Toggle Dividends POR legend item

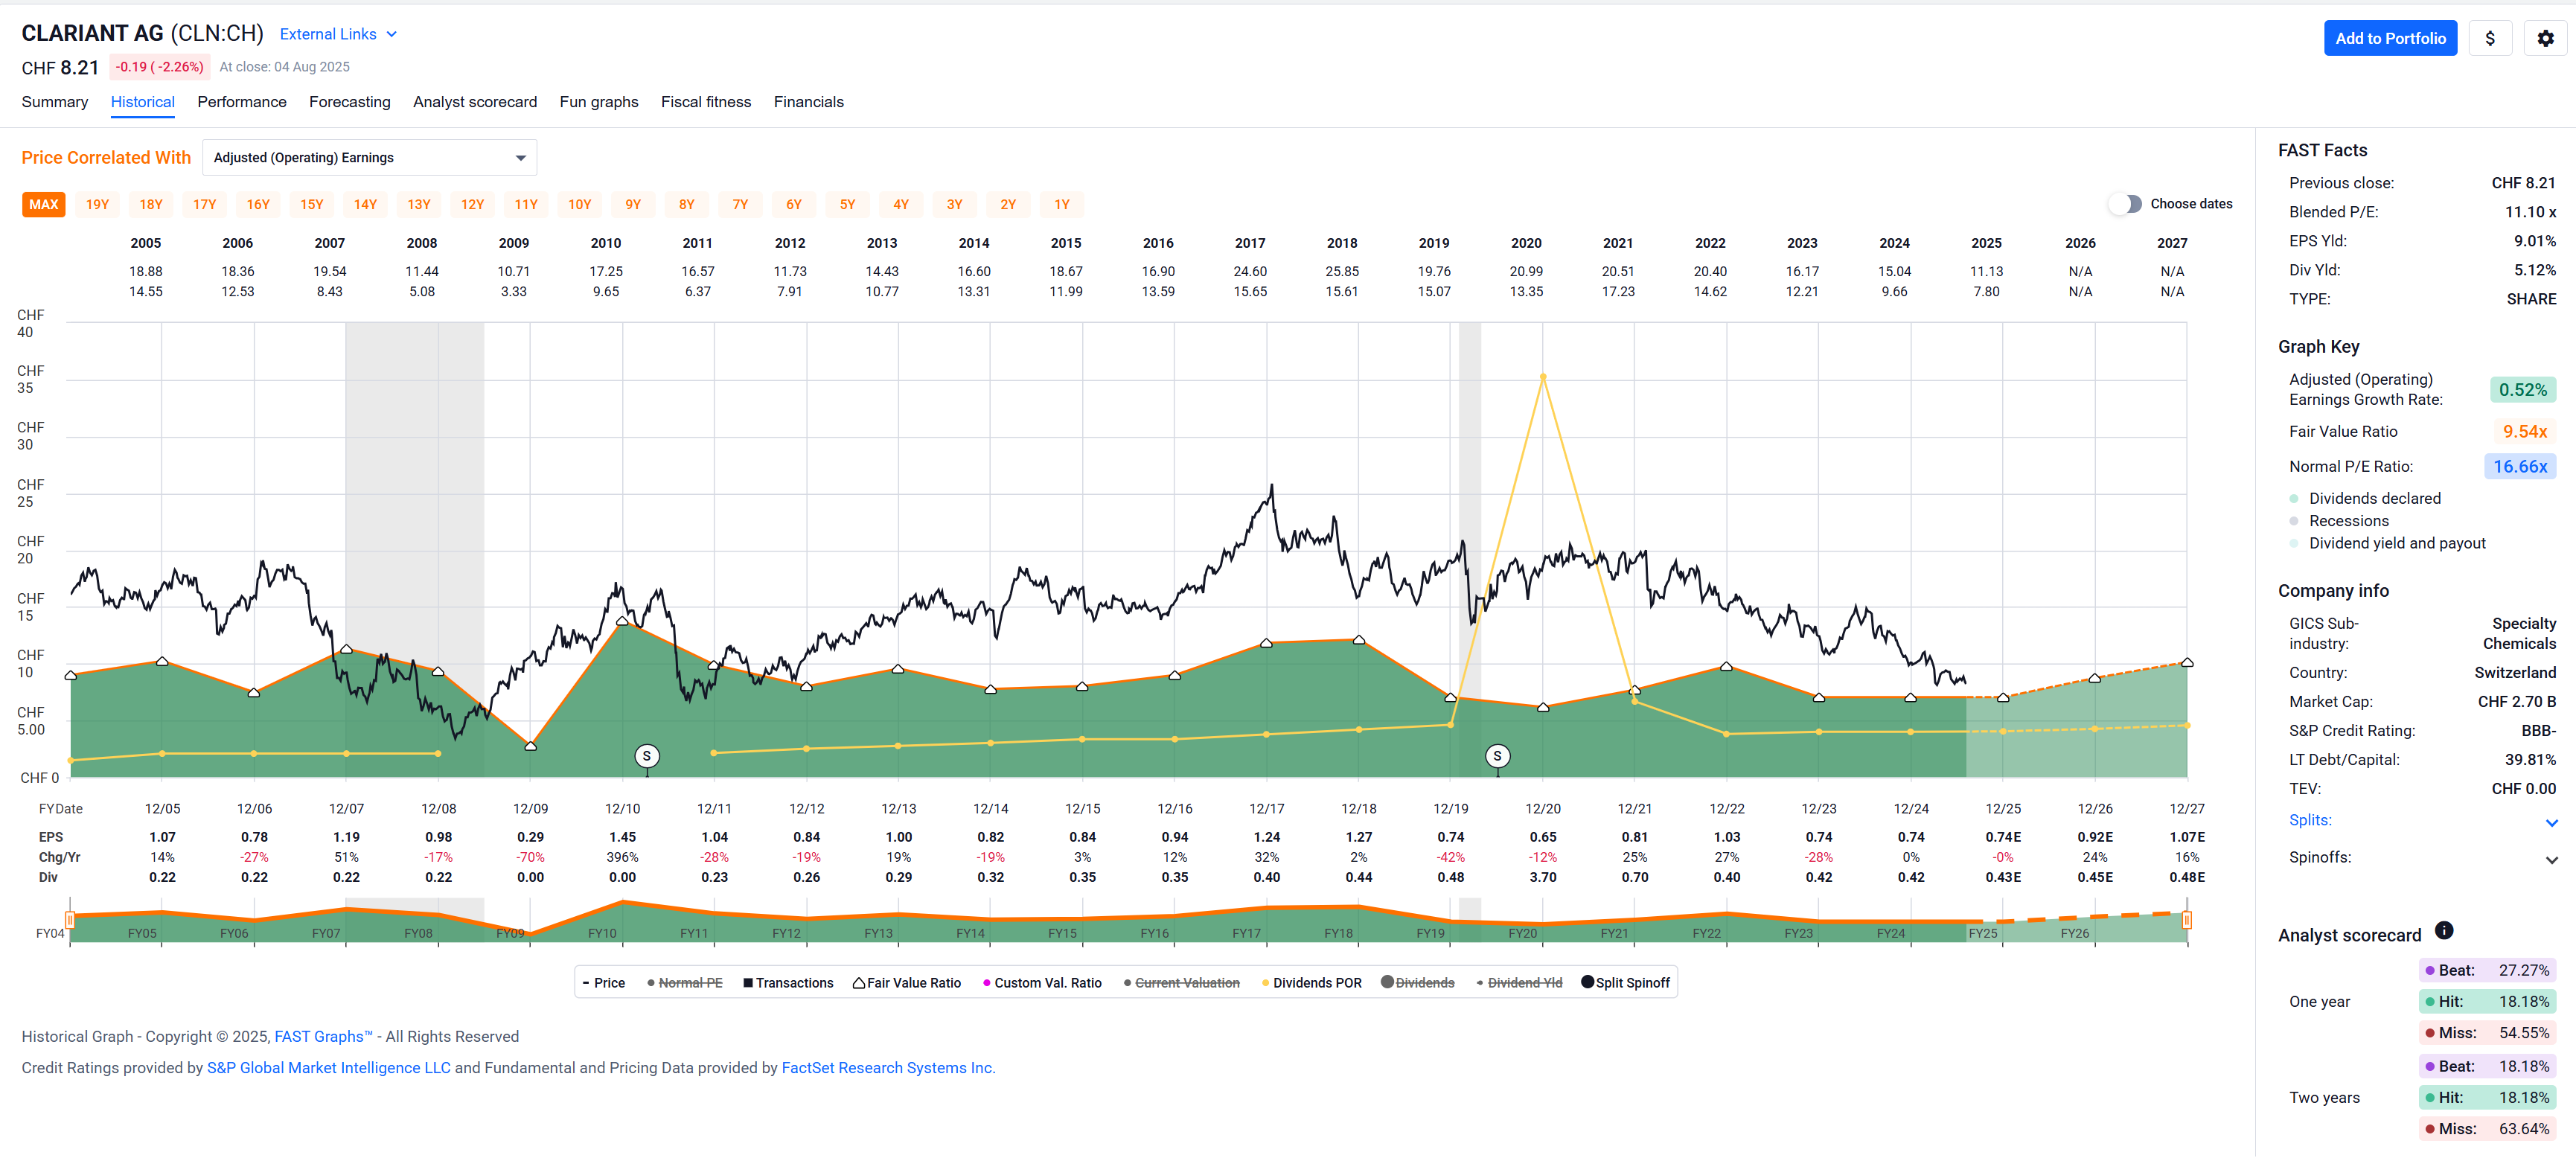click(x=1311, y=983)
